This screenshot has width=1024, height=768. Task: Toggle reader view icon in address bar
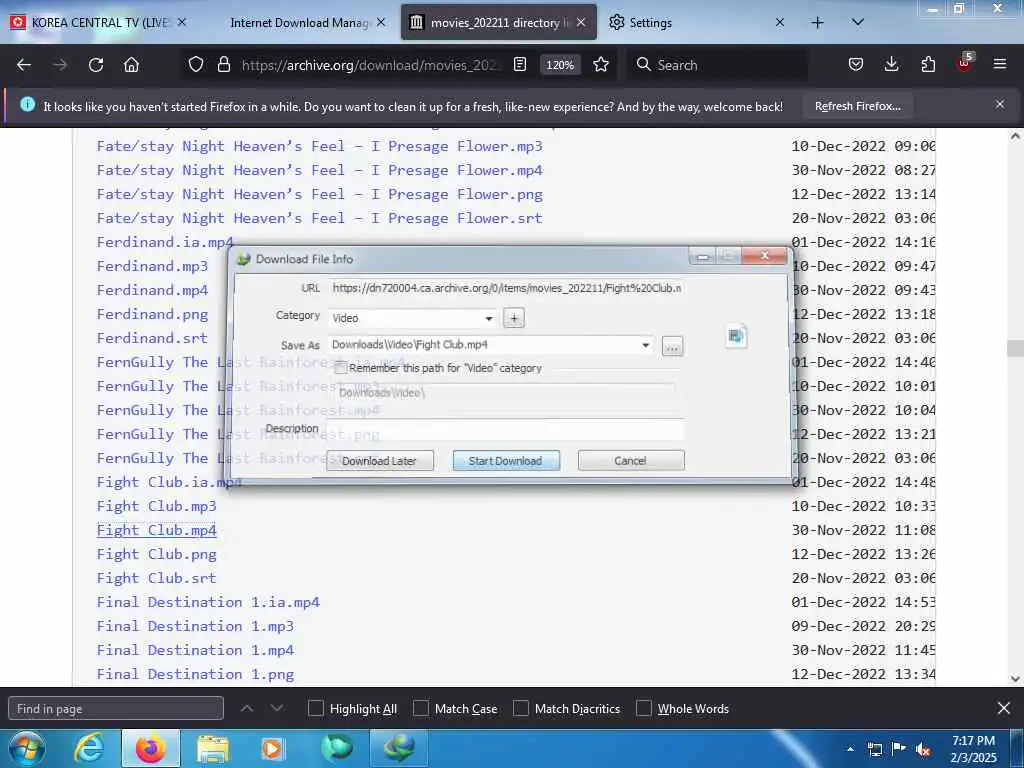[x=520, y=65]
